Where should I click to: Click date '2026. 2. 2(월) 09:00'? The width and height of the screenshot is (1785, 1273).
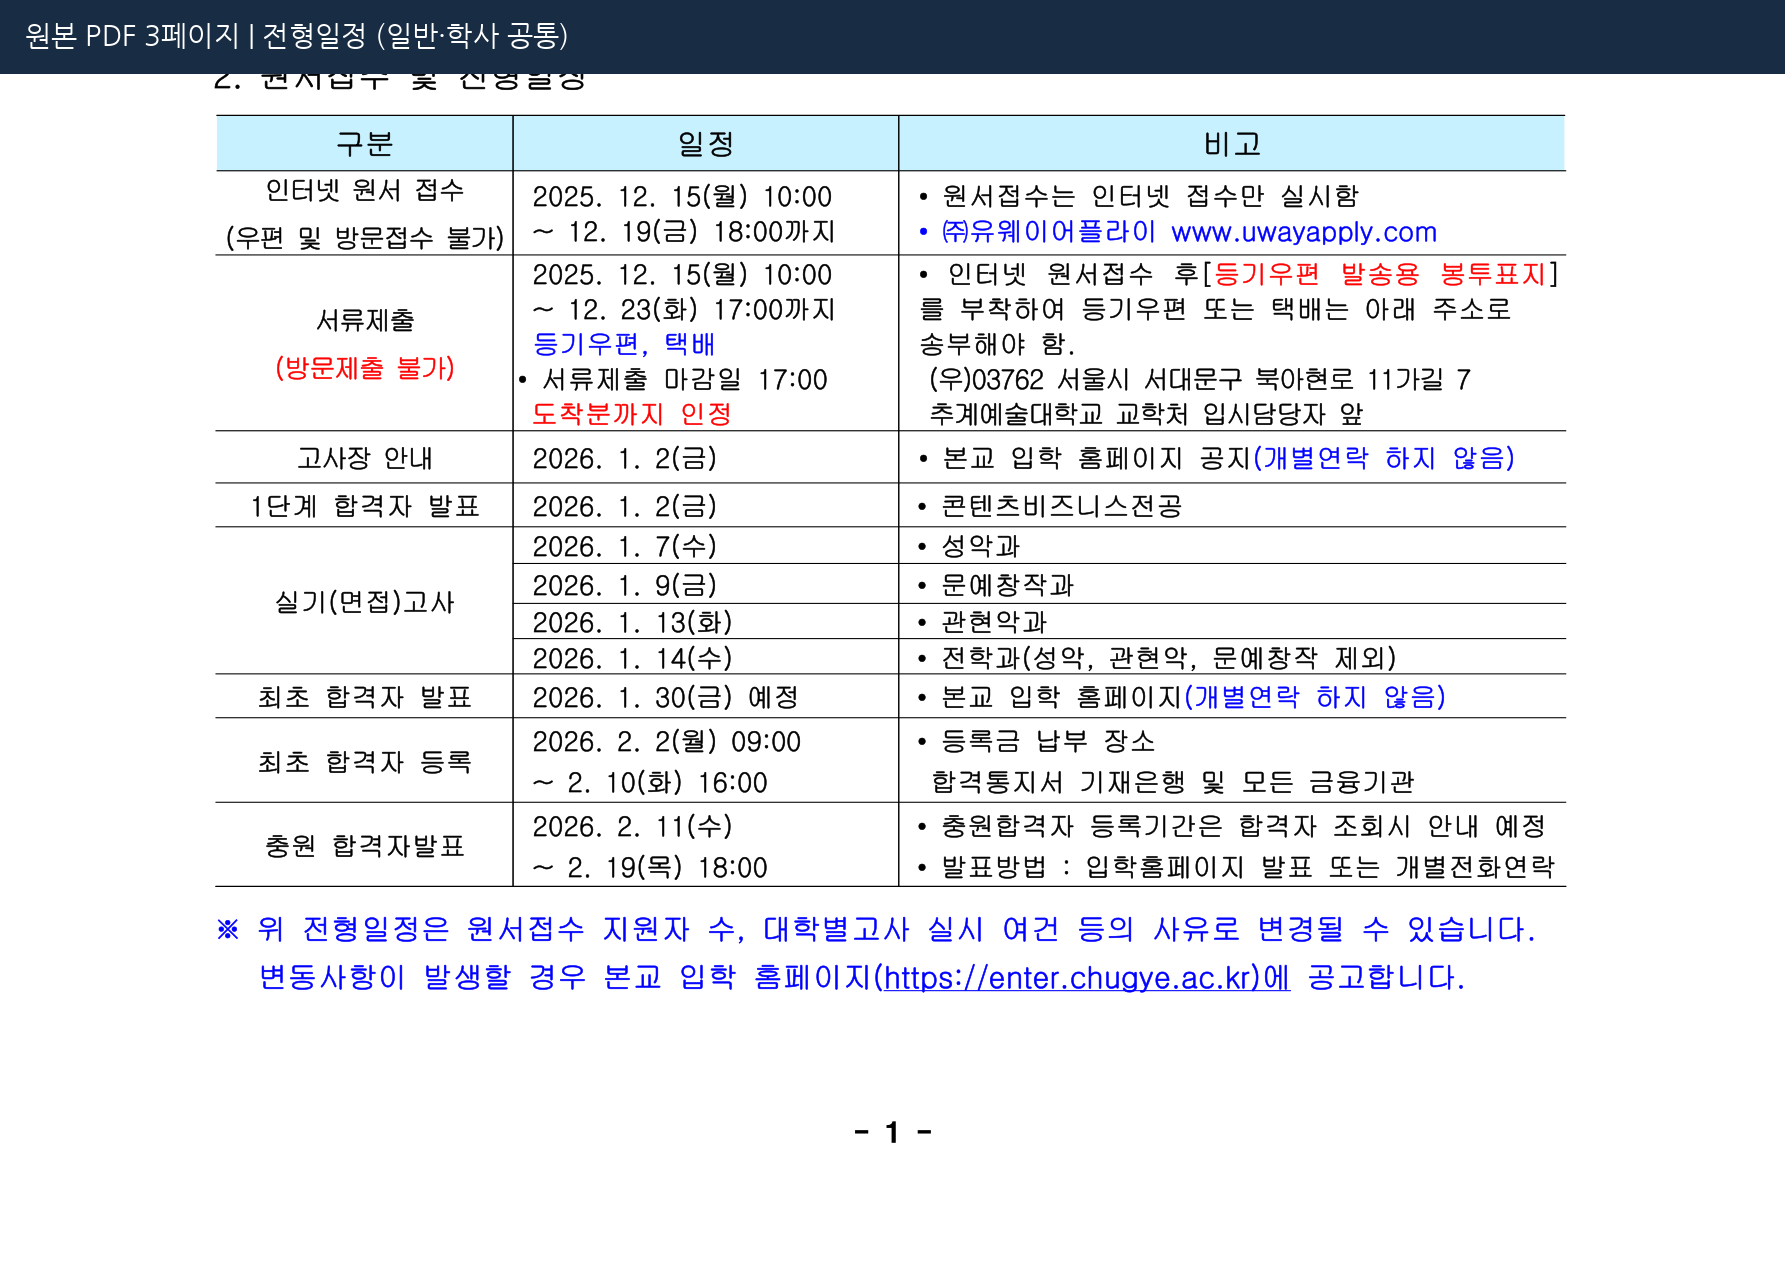pyautogui.click(x=666, y=742)
